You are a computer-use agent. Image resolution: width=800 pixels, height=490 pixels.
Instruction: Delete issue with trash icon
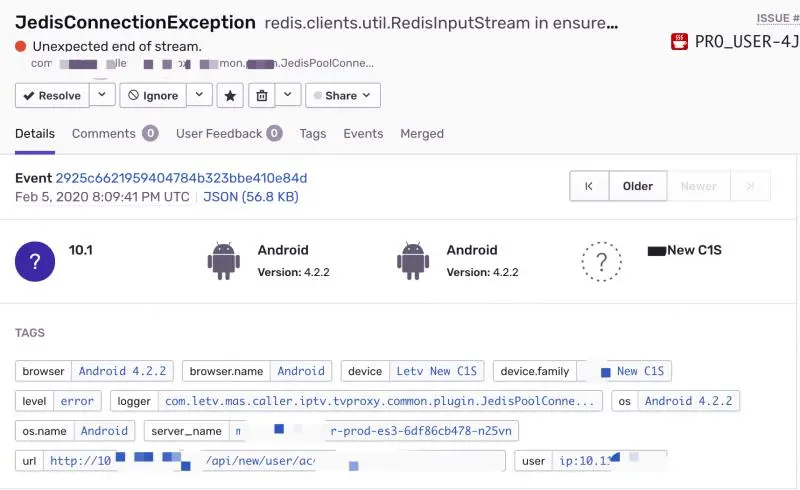click(x=262, y=95)
